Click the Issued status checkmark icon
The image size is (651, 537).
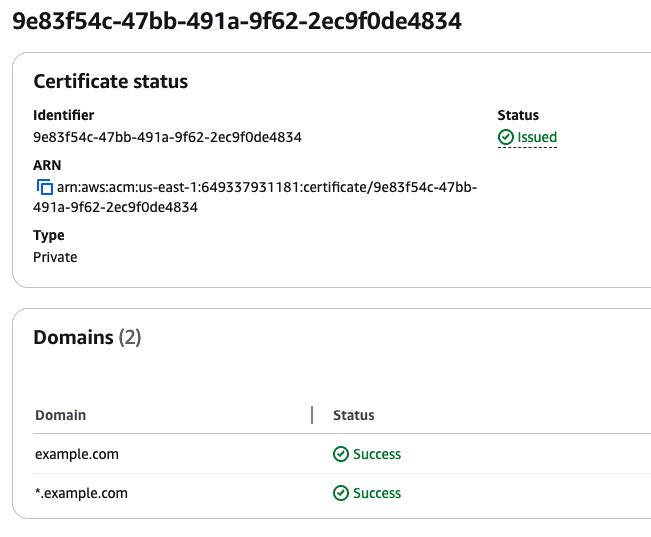(506, 137)
